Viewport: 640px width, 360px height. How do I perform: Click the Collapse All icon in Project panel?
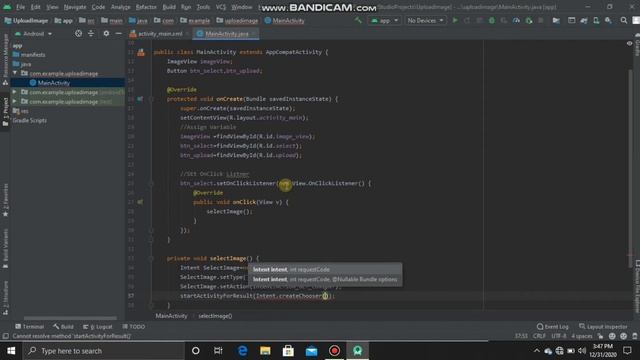pyautogui.click(x=91, y=34)
